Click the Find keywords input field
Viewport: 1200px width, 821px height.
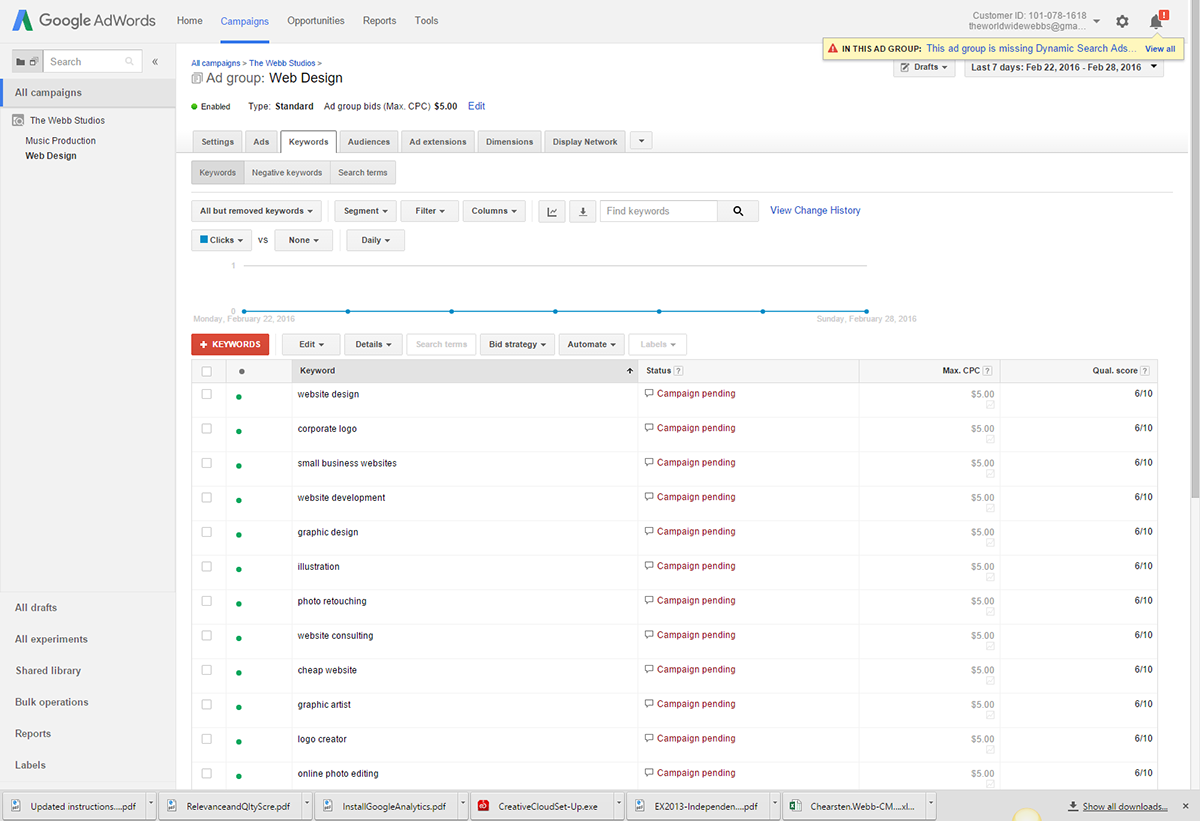click(659, 211)
